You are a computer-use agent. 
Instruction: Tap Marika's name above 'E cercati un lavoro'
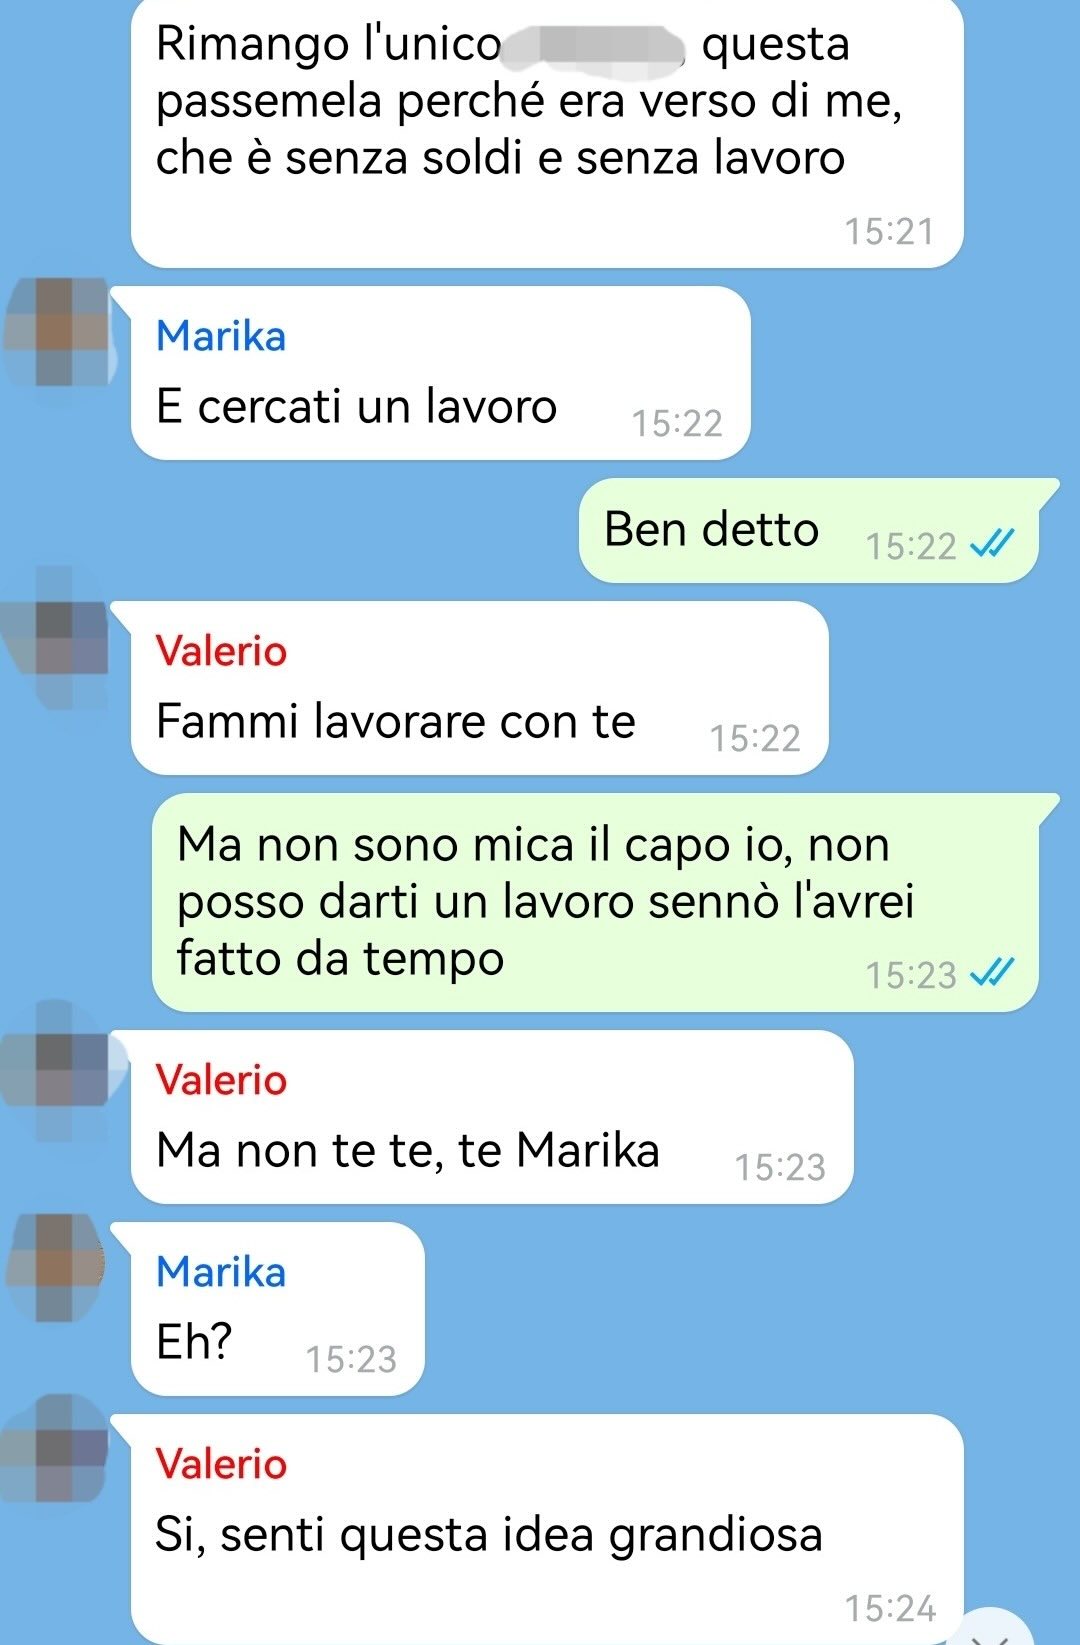(x=221, y=336)
